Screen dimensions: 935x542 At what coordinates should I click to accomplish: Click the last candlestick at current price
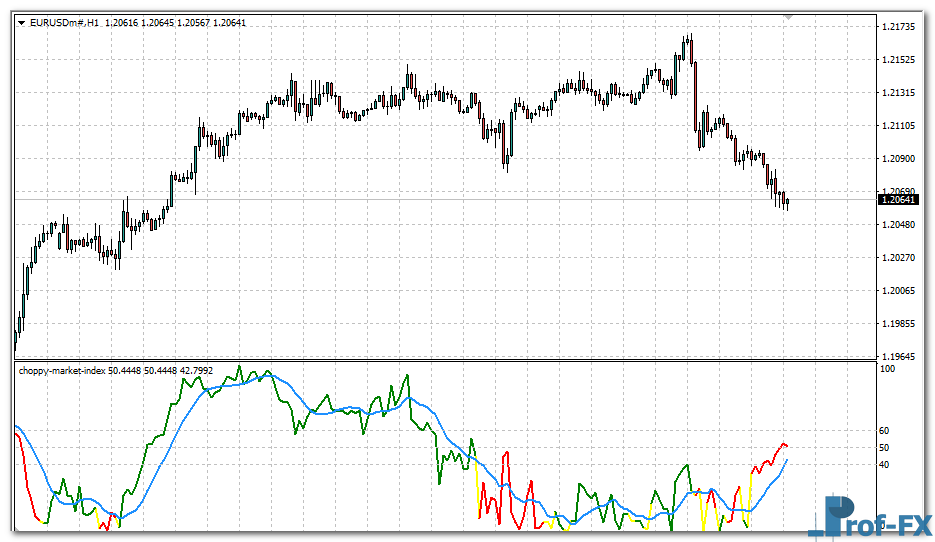[788, 203]
